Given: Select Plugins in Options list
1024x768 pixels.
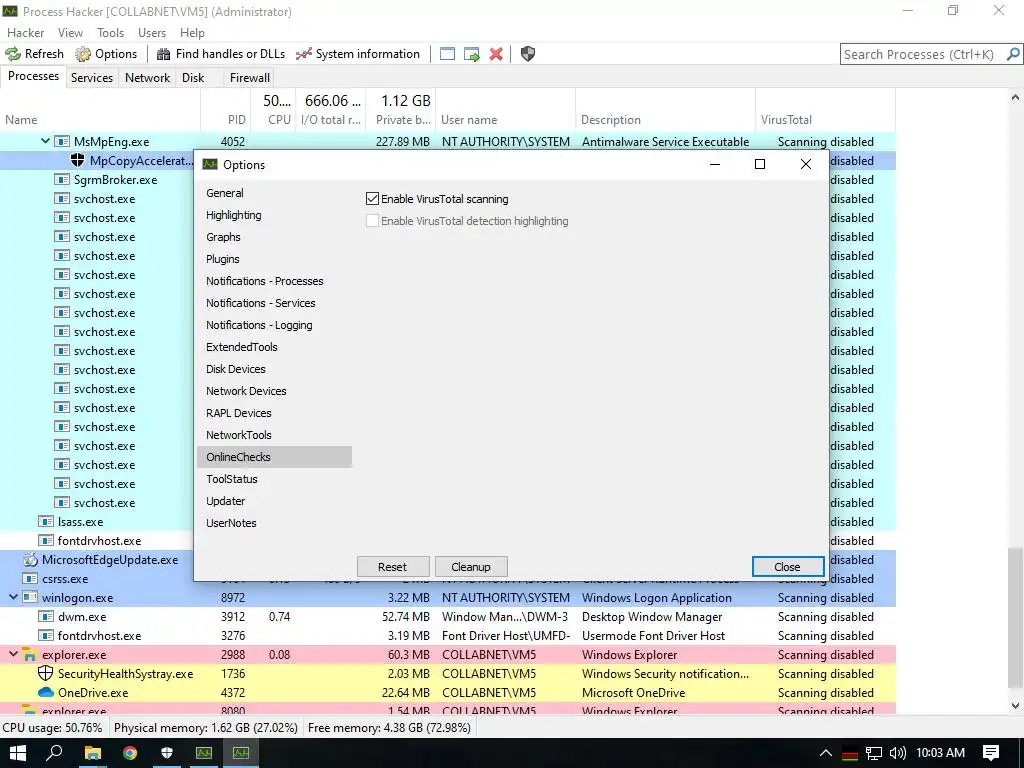Looking at the screenshot, I should tap(223, 259).
